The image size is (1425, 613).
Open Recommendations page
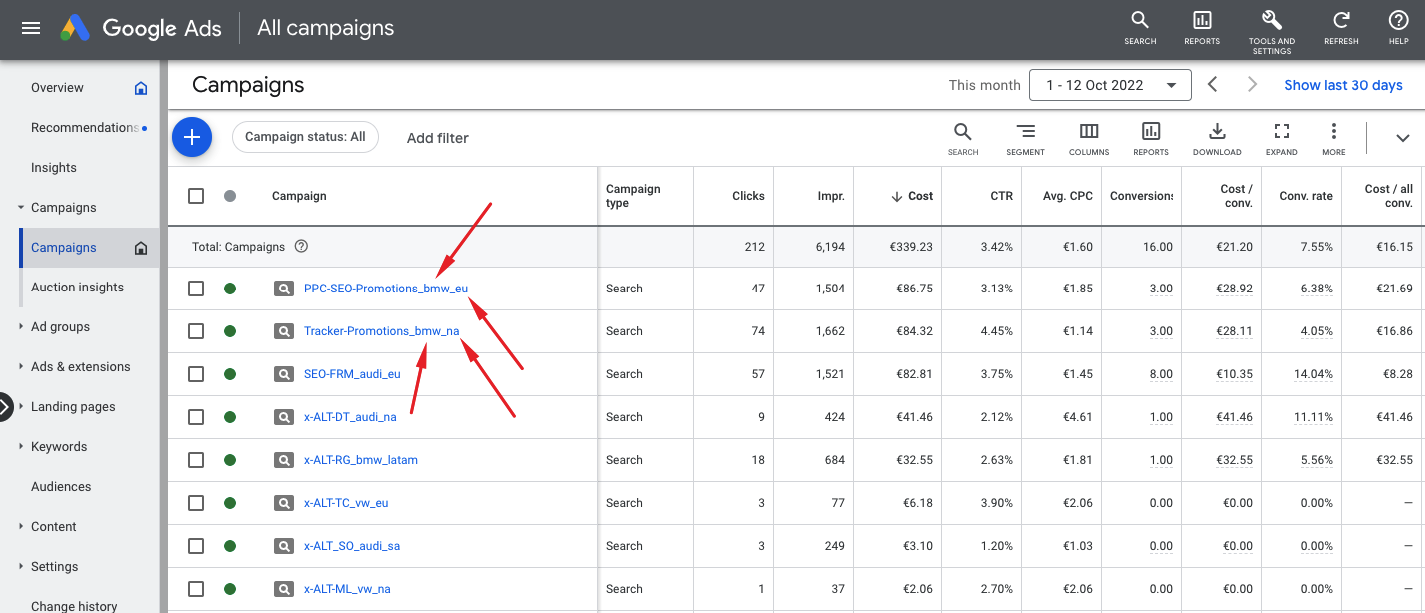85,128
